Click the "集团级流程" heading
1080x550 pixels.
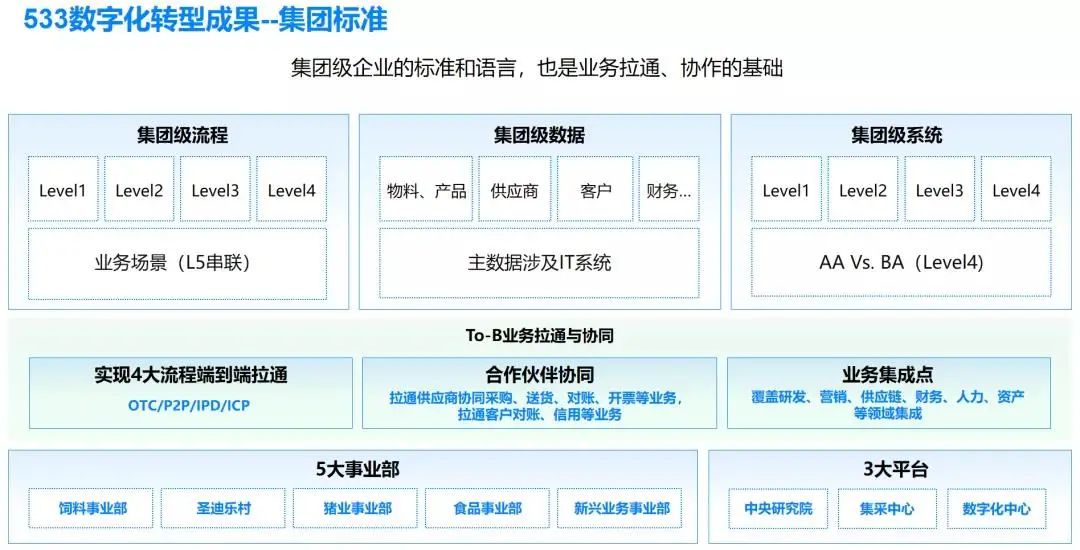tap(182, 135)
